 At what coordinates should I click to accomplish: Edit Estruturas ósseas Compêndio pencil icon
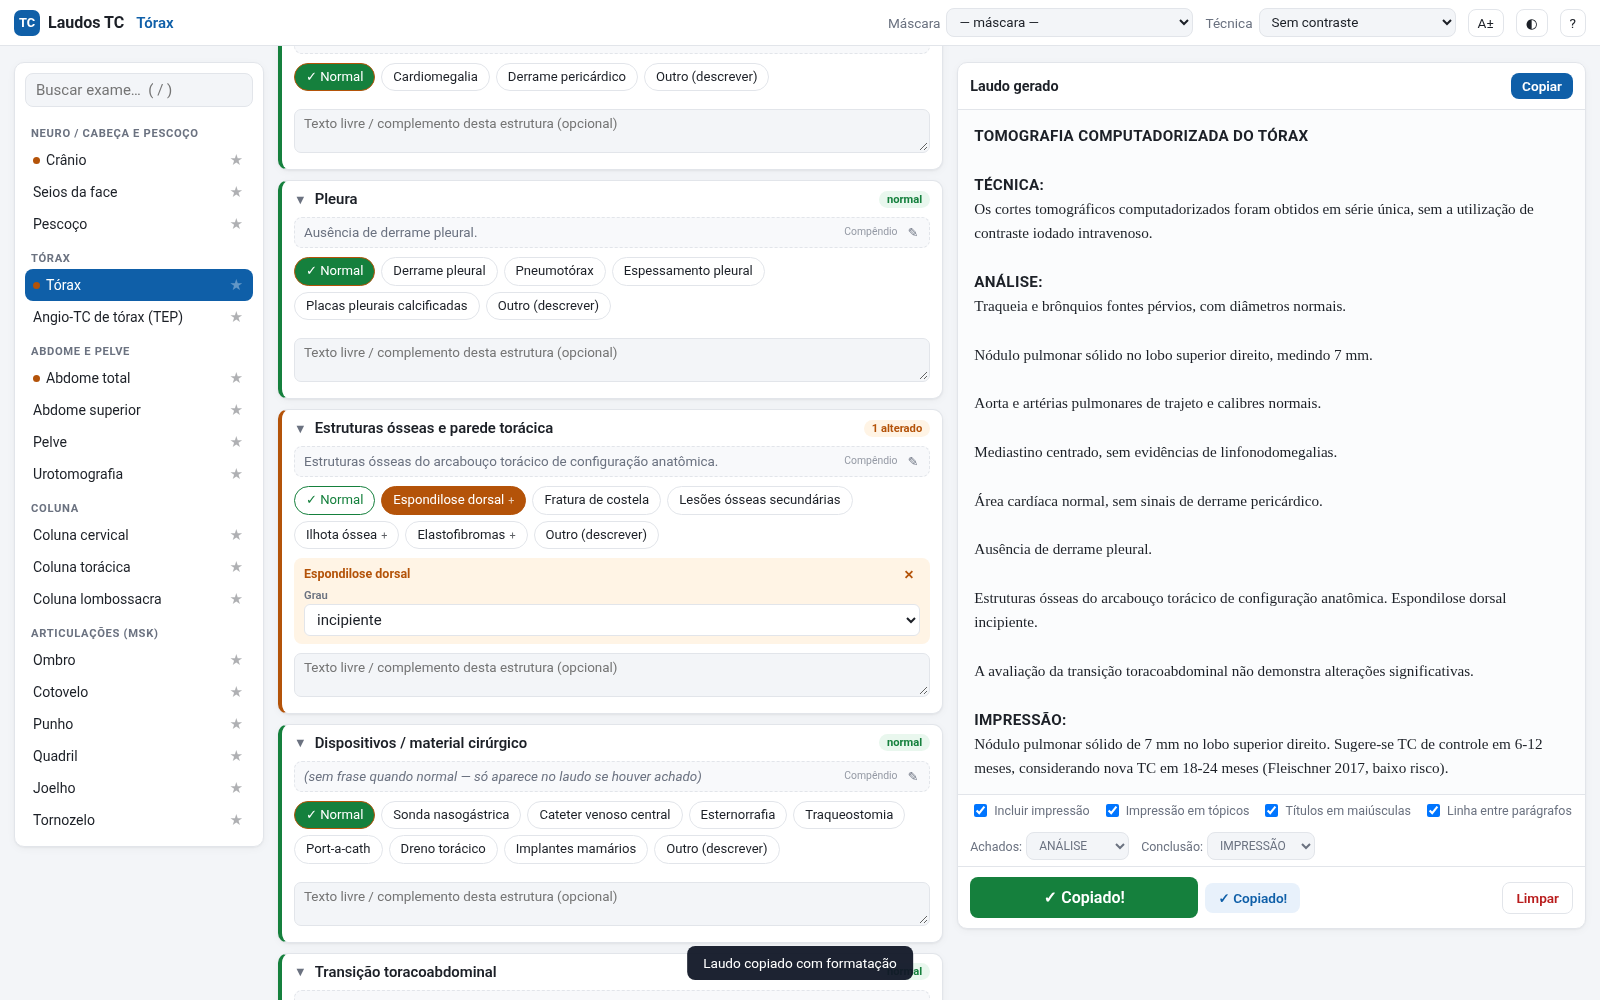pyautogui.click(x=912, y=461)
